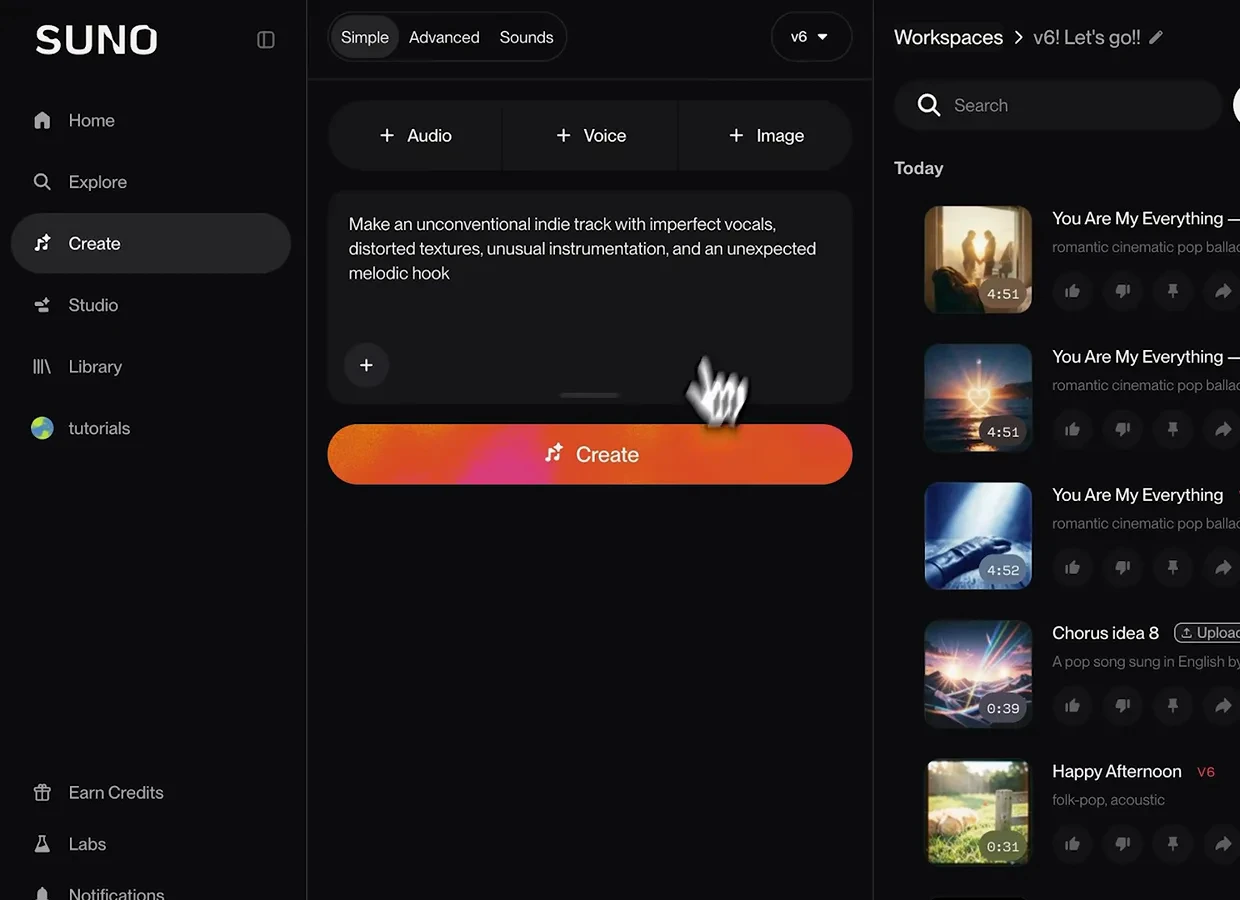
Task: Click the workspace Search field
Action: tap(1058, 105)
